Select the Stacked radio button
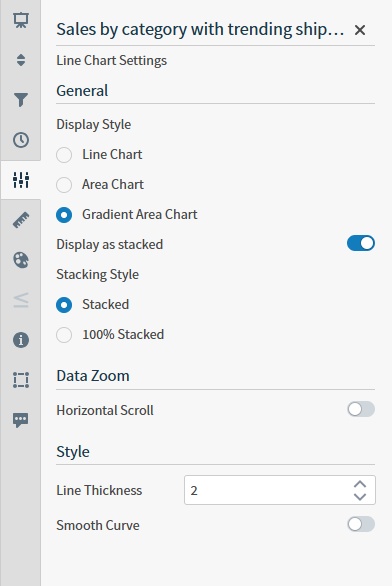Viewport: 392px width, 586px height. click(64, 305)
